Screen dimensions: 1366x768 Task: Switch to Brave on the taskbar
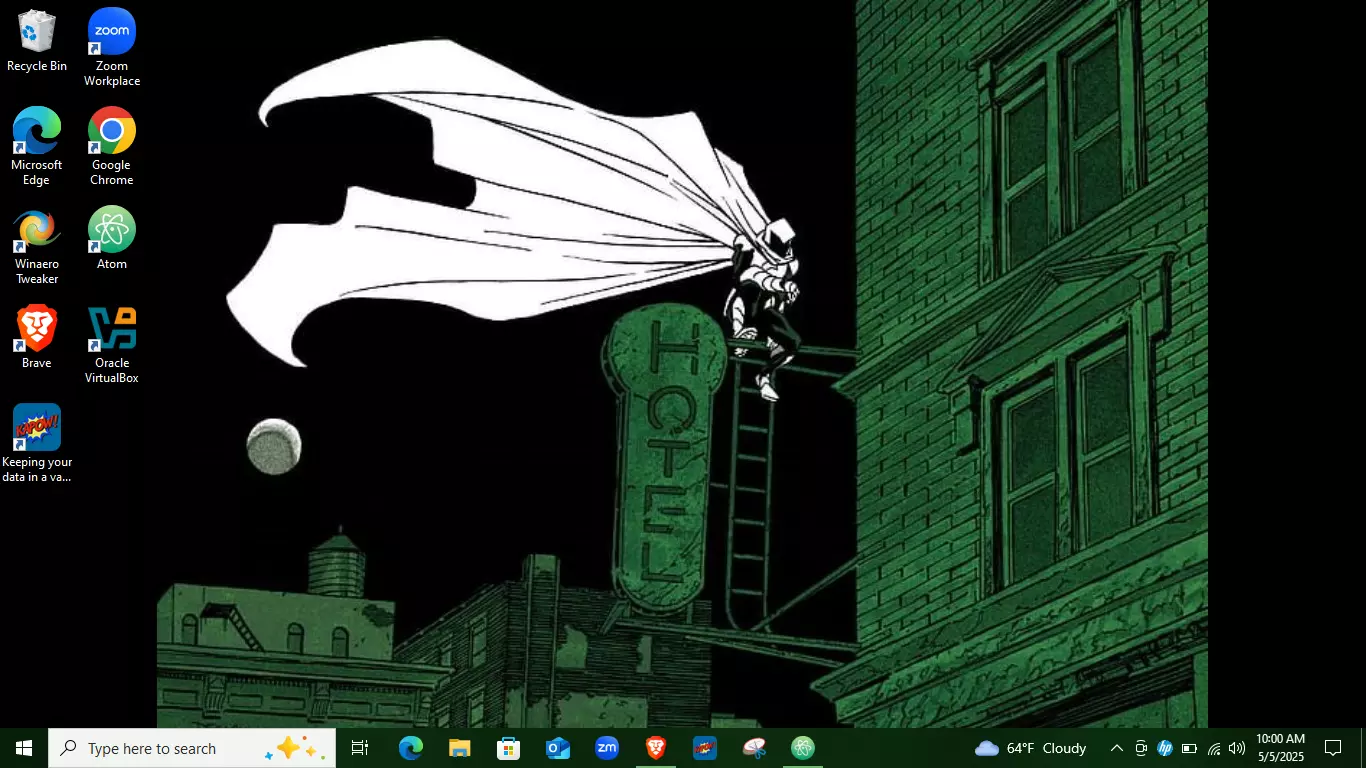coord(656,748)
